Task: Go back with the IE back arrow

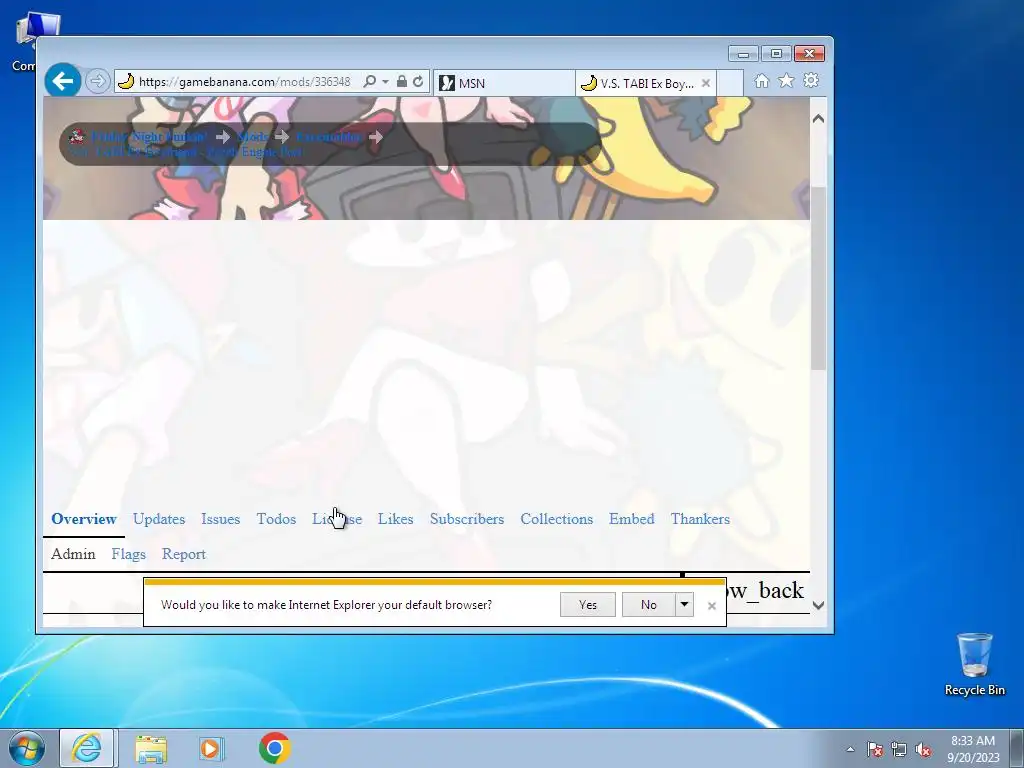Action: click(x=63, y=81)
